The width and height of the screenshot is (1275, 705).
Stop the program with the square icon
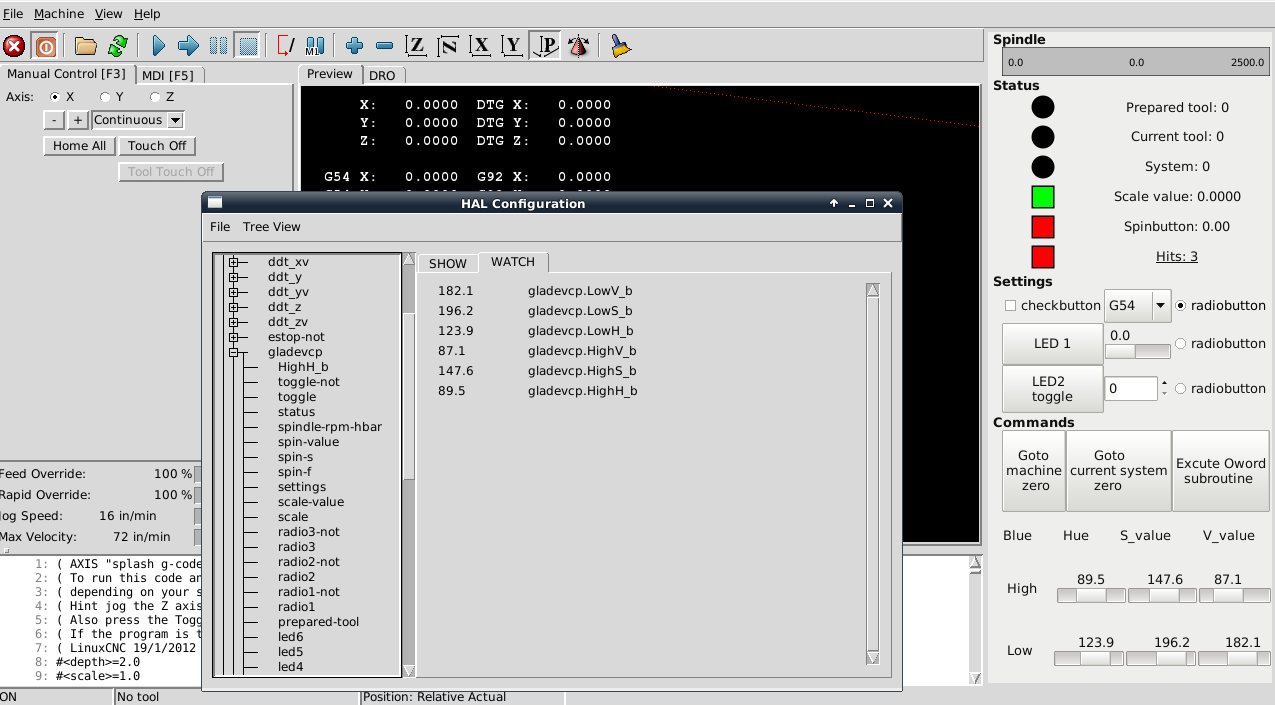pyautogui.click(x=248, y=46)
